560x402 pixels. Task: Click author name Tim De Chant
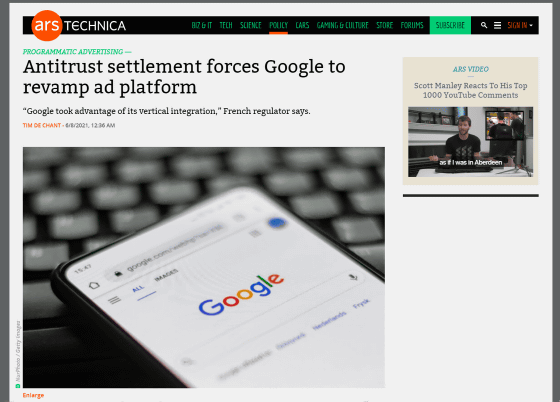pos(42,125)
